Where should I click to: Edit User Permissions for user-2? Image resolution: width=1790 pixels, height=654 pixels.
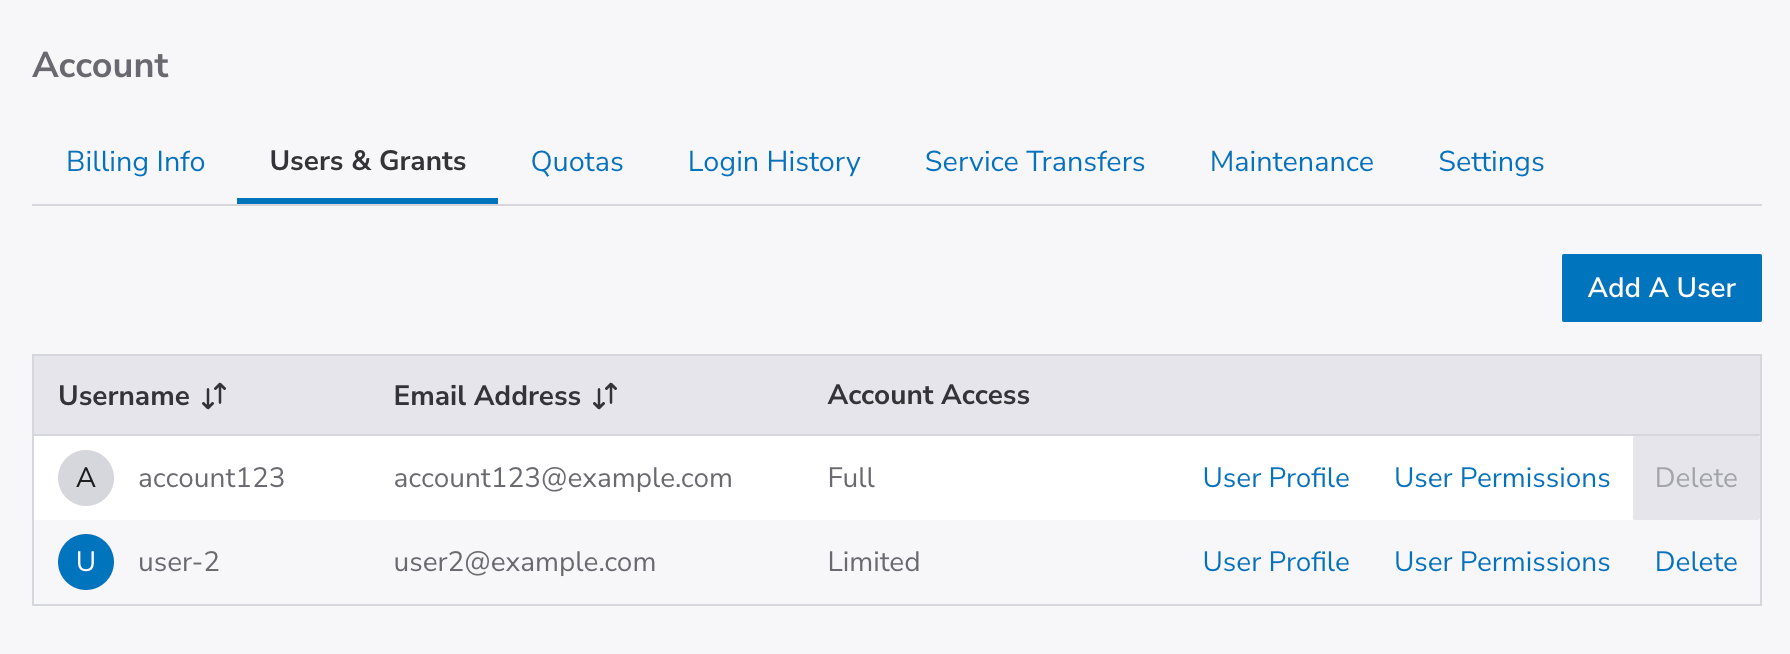[x=1502, y=562]
